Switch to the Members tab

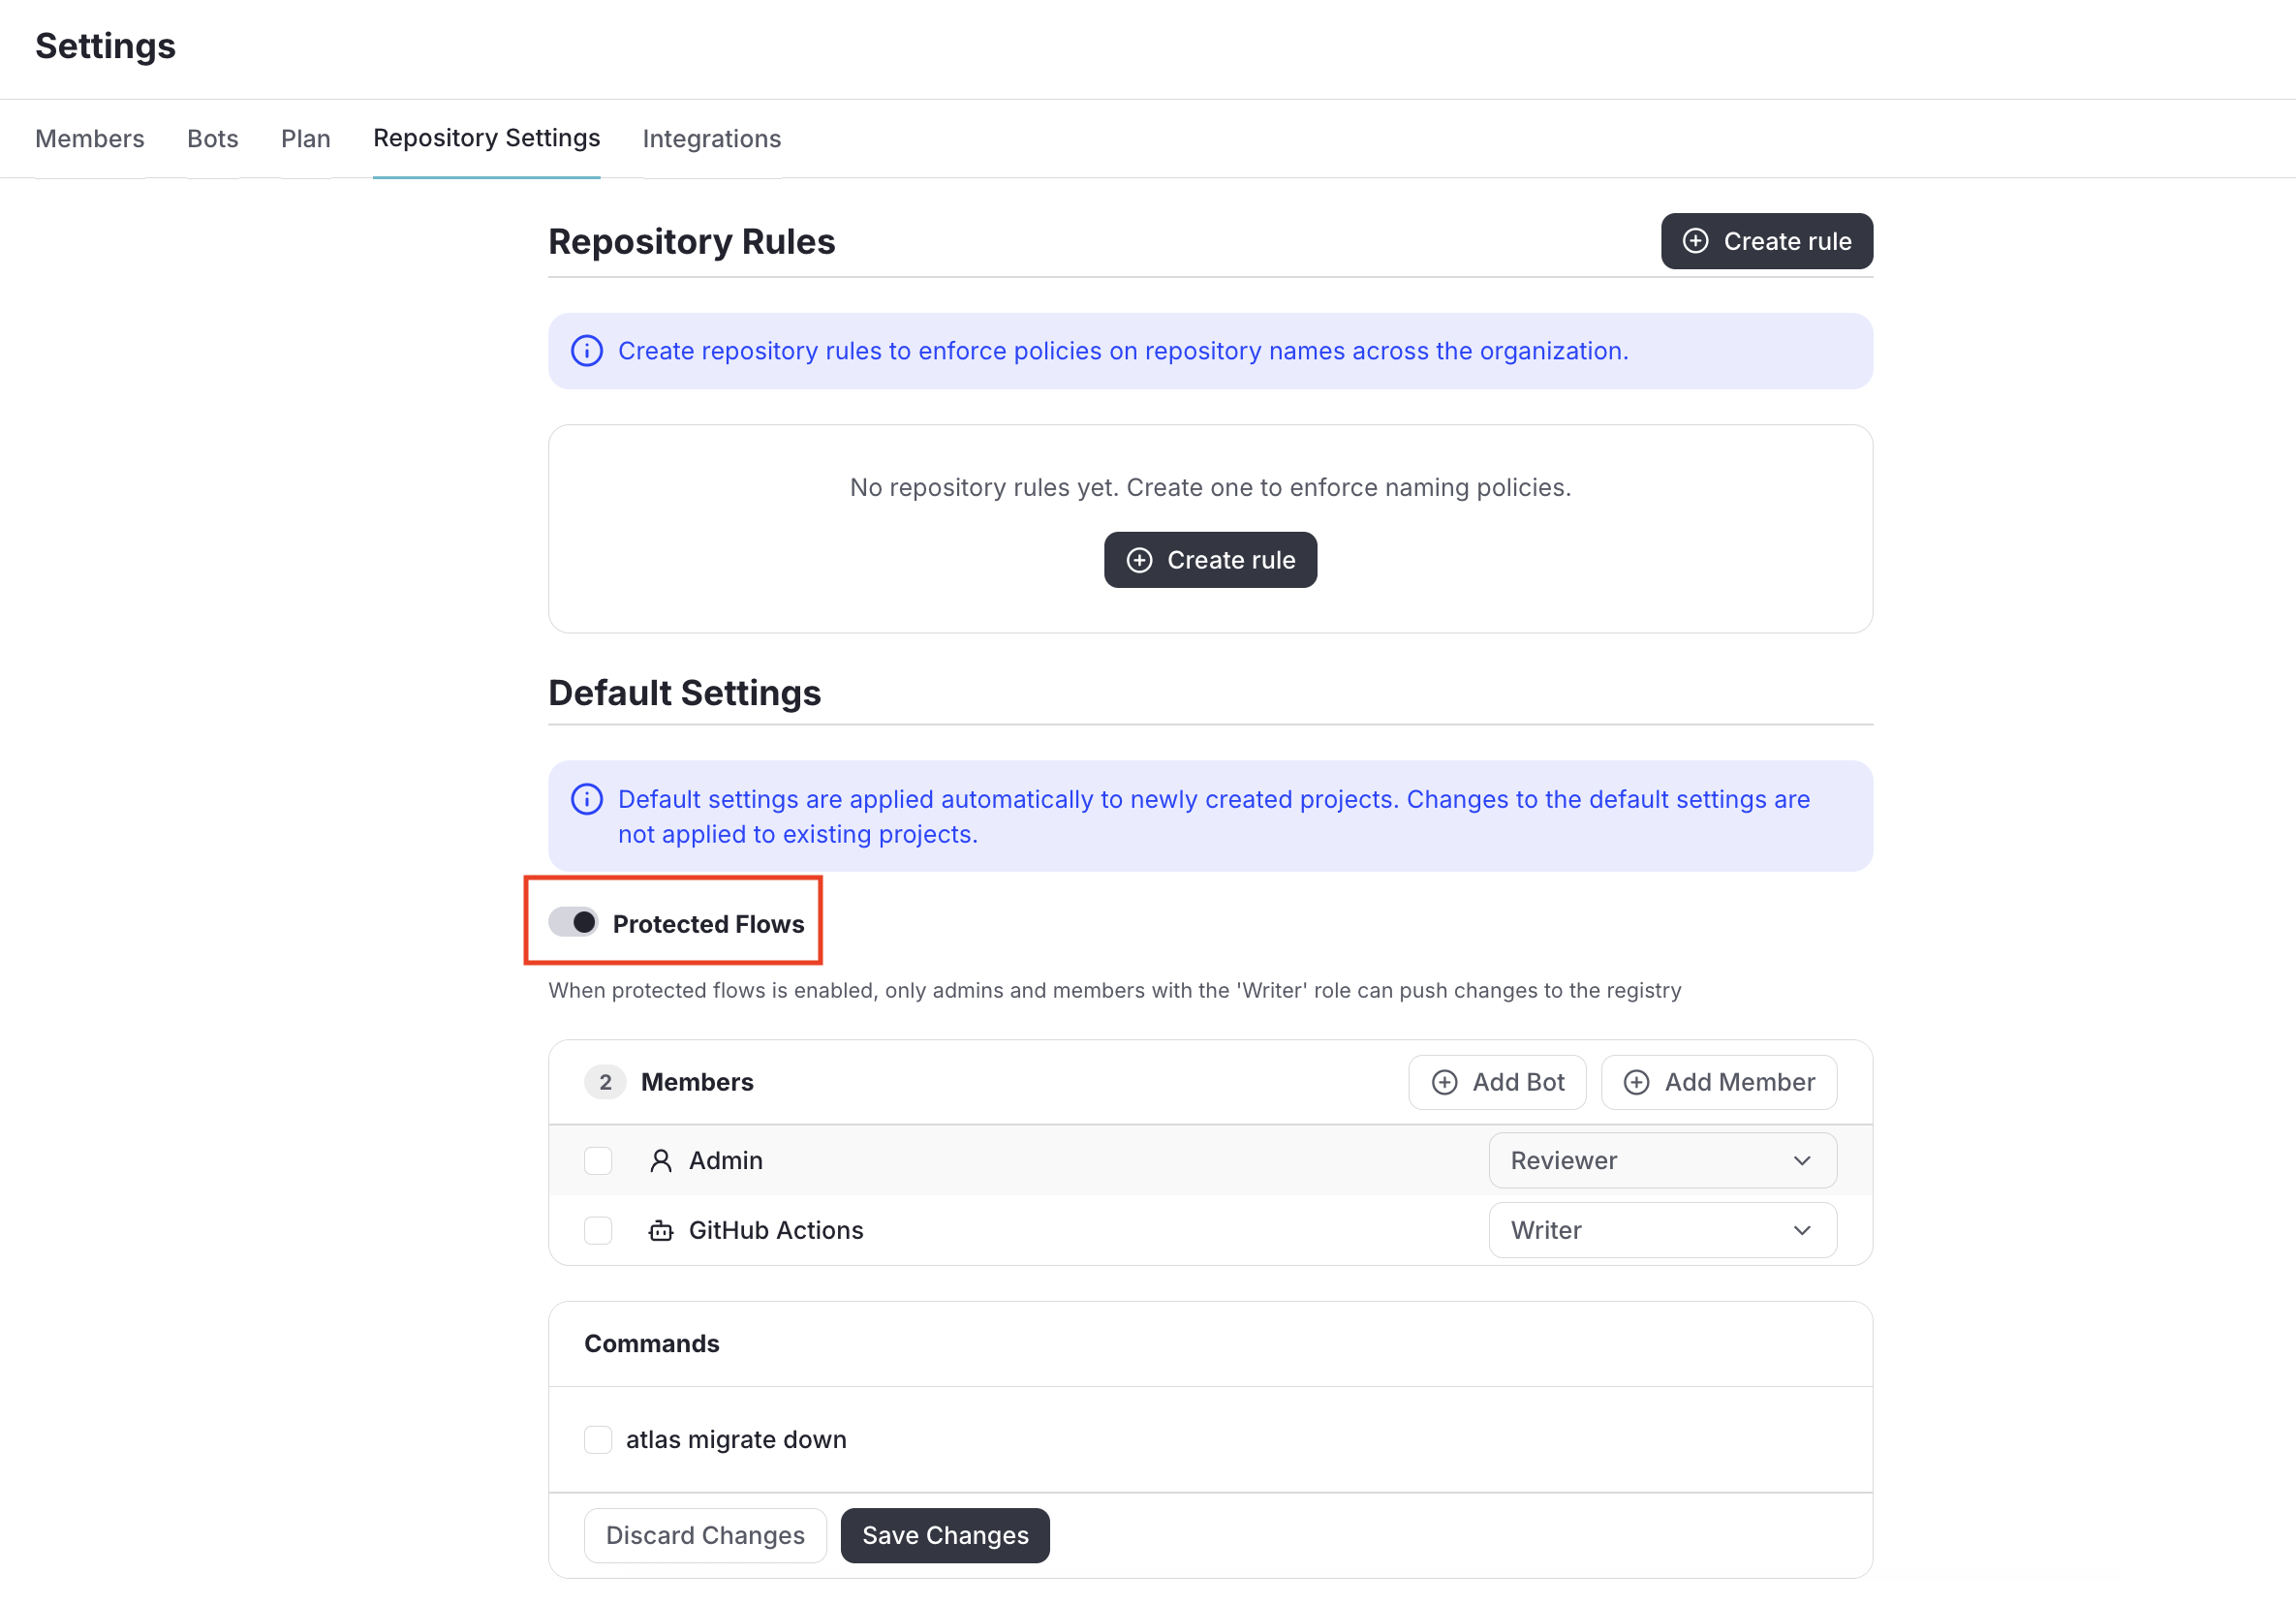point(90,138)
